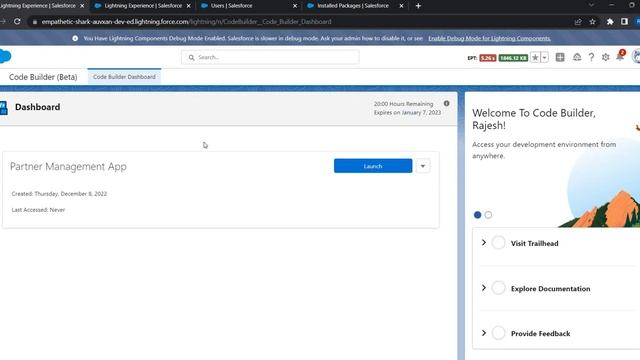Screen dimensions: 640x360
Task: Open Enable Debug Mode for Lightning Components link
Action: (x=489, y=38)
